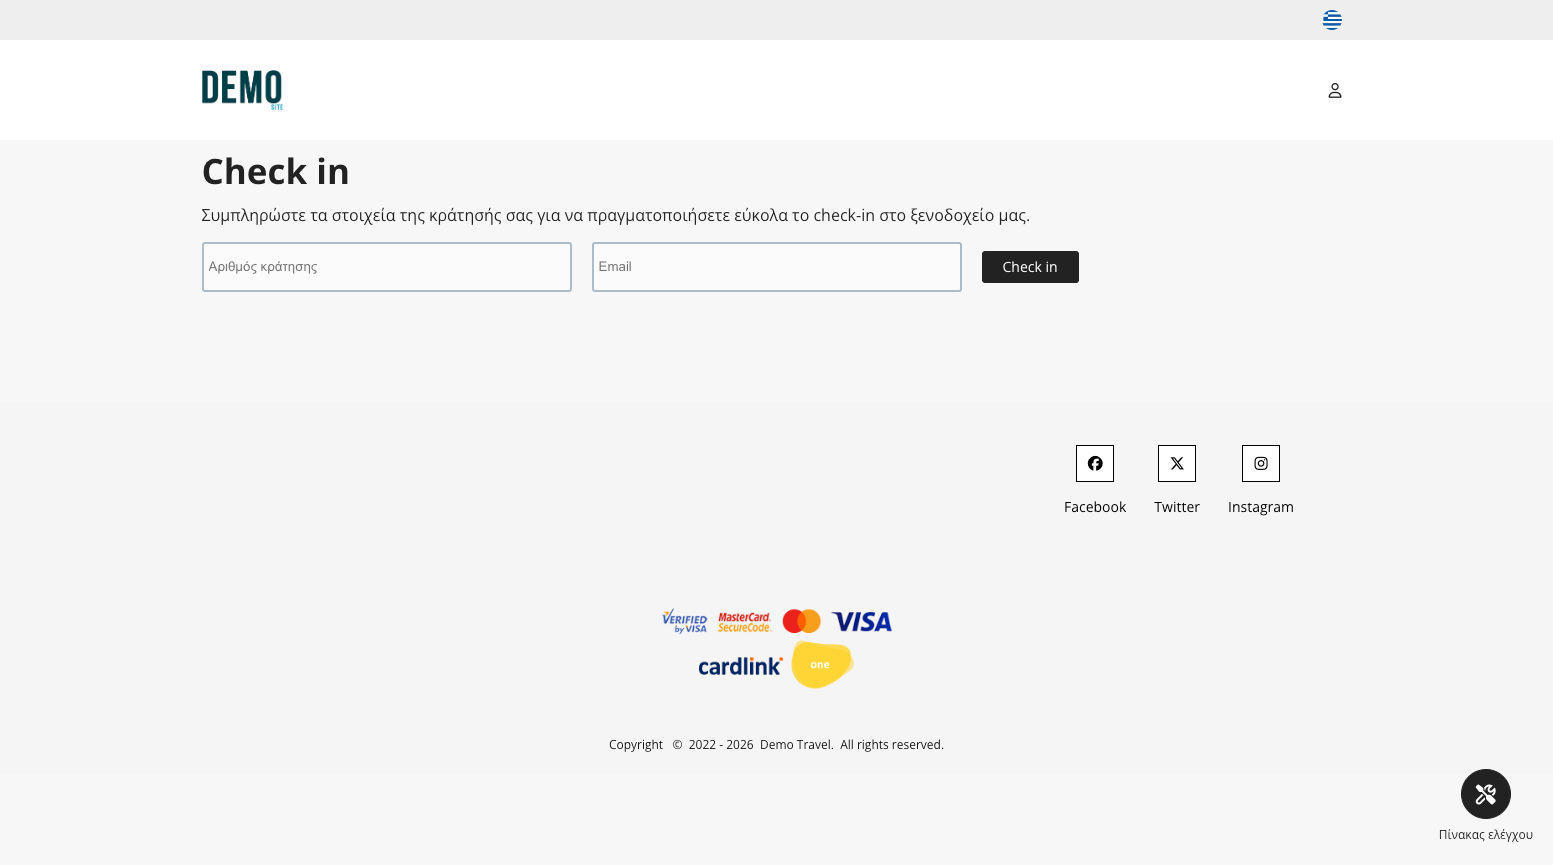Open the Instagram icon box

click(x=1260, y=464)
